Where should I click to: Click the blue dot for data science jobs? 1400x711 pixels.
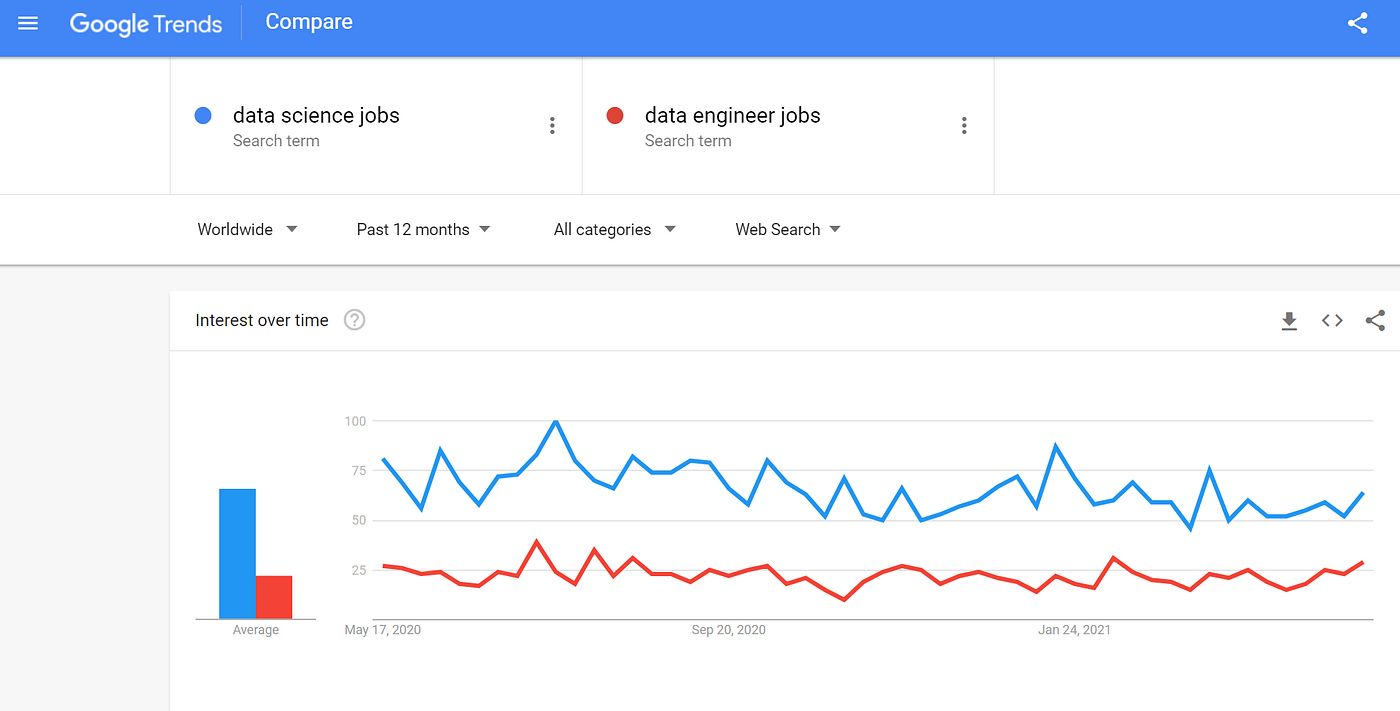tap(203, 116)
